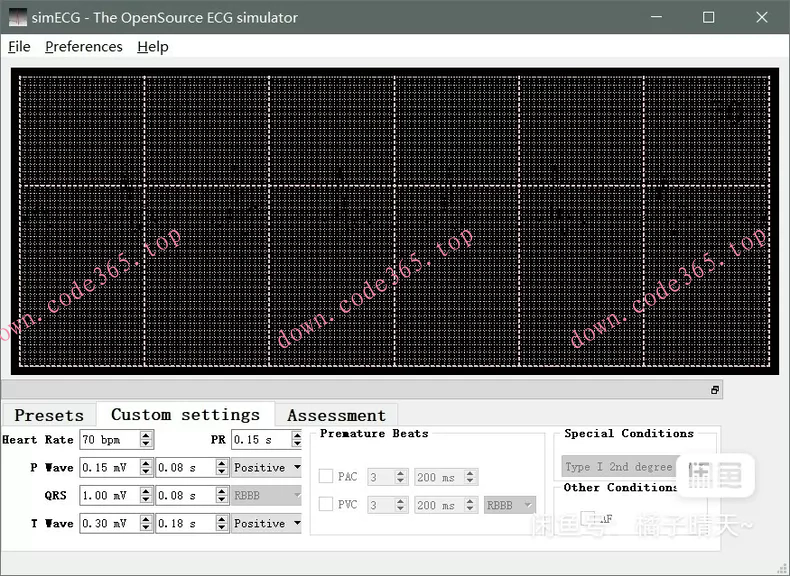Open the Assessment tab
Screen dimensions: 790x576
pyautogui.click(x=336, y=415)
